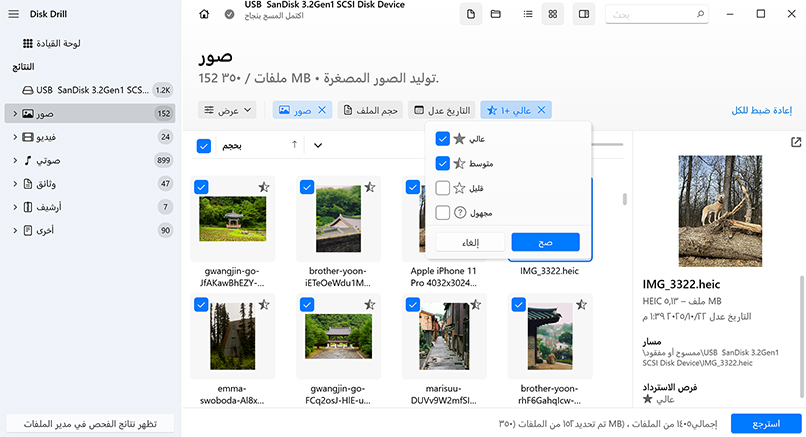Check the قليل low chances checkbox
This screenshot has width=806, height=437.
coord(443,188)
